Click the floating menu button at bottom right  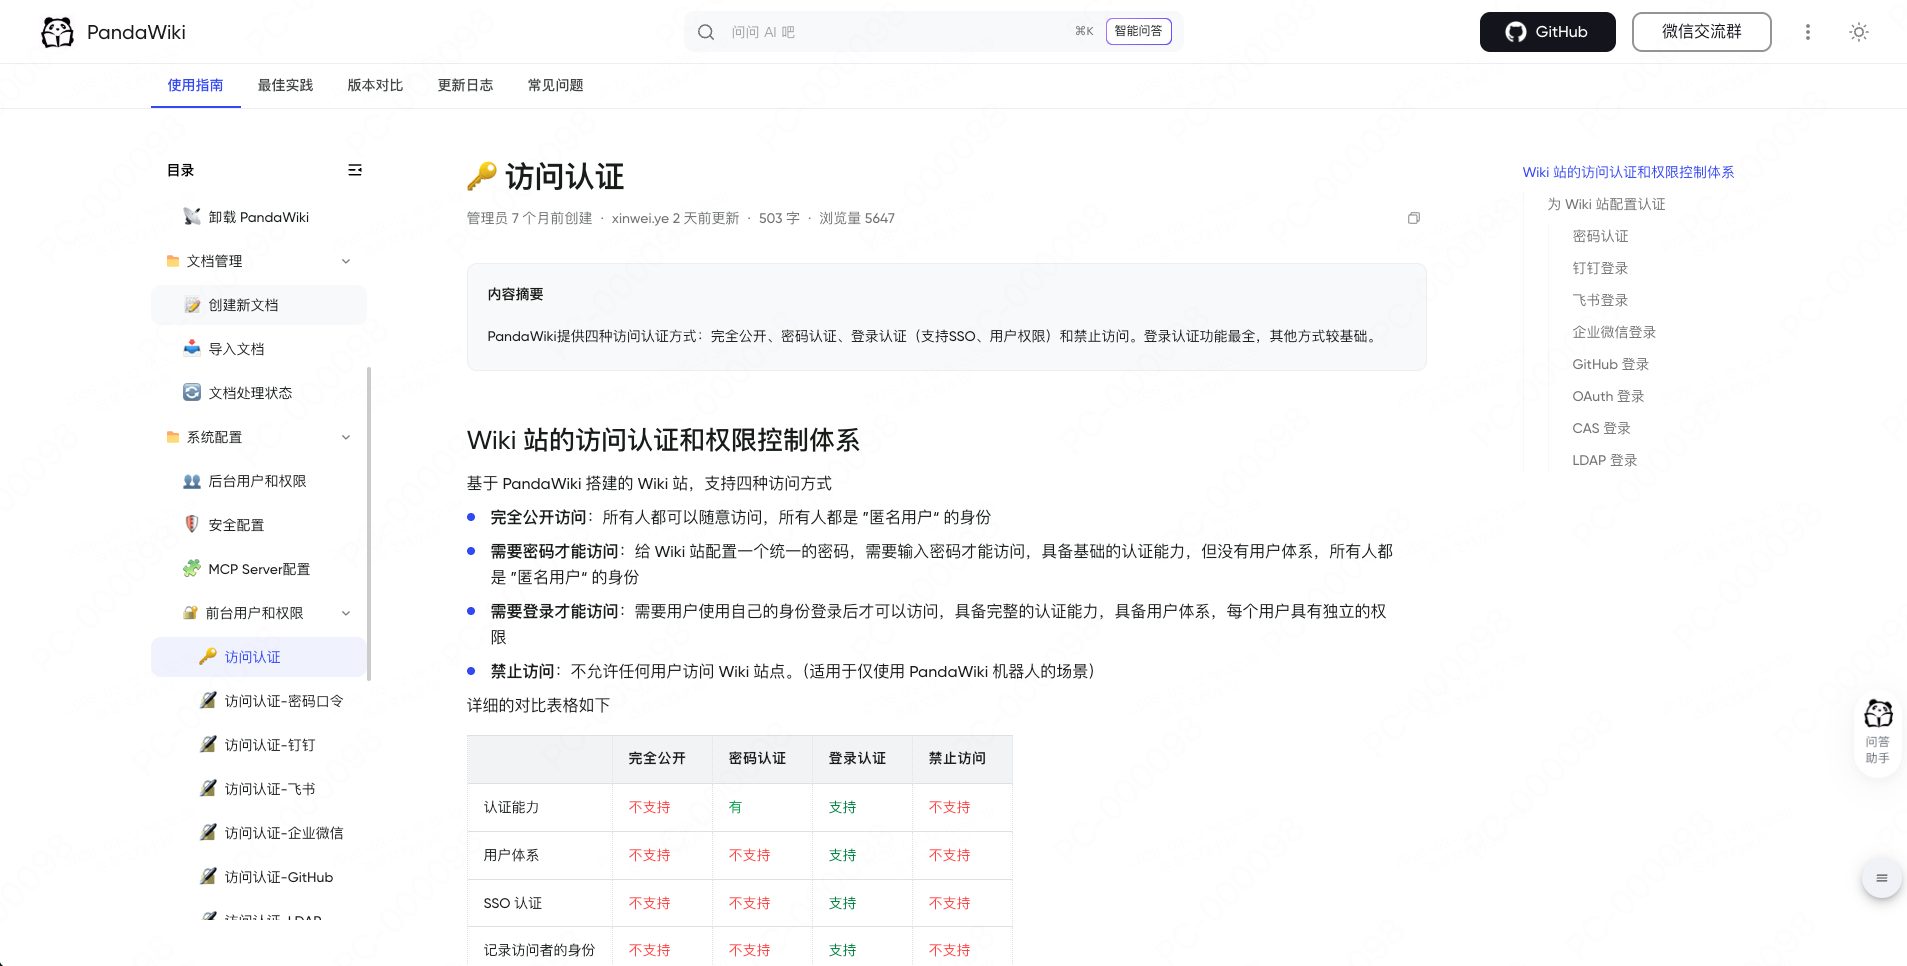click(1881, 878)
